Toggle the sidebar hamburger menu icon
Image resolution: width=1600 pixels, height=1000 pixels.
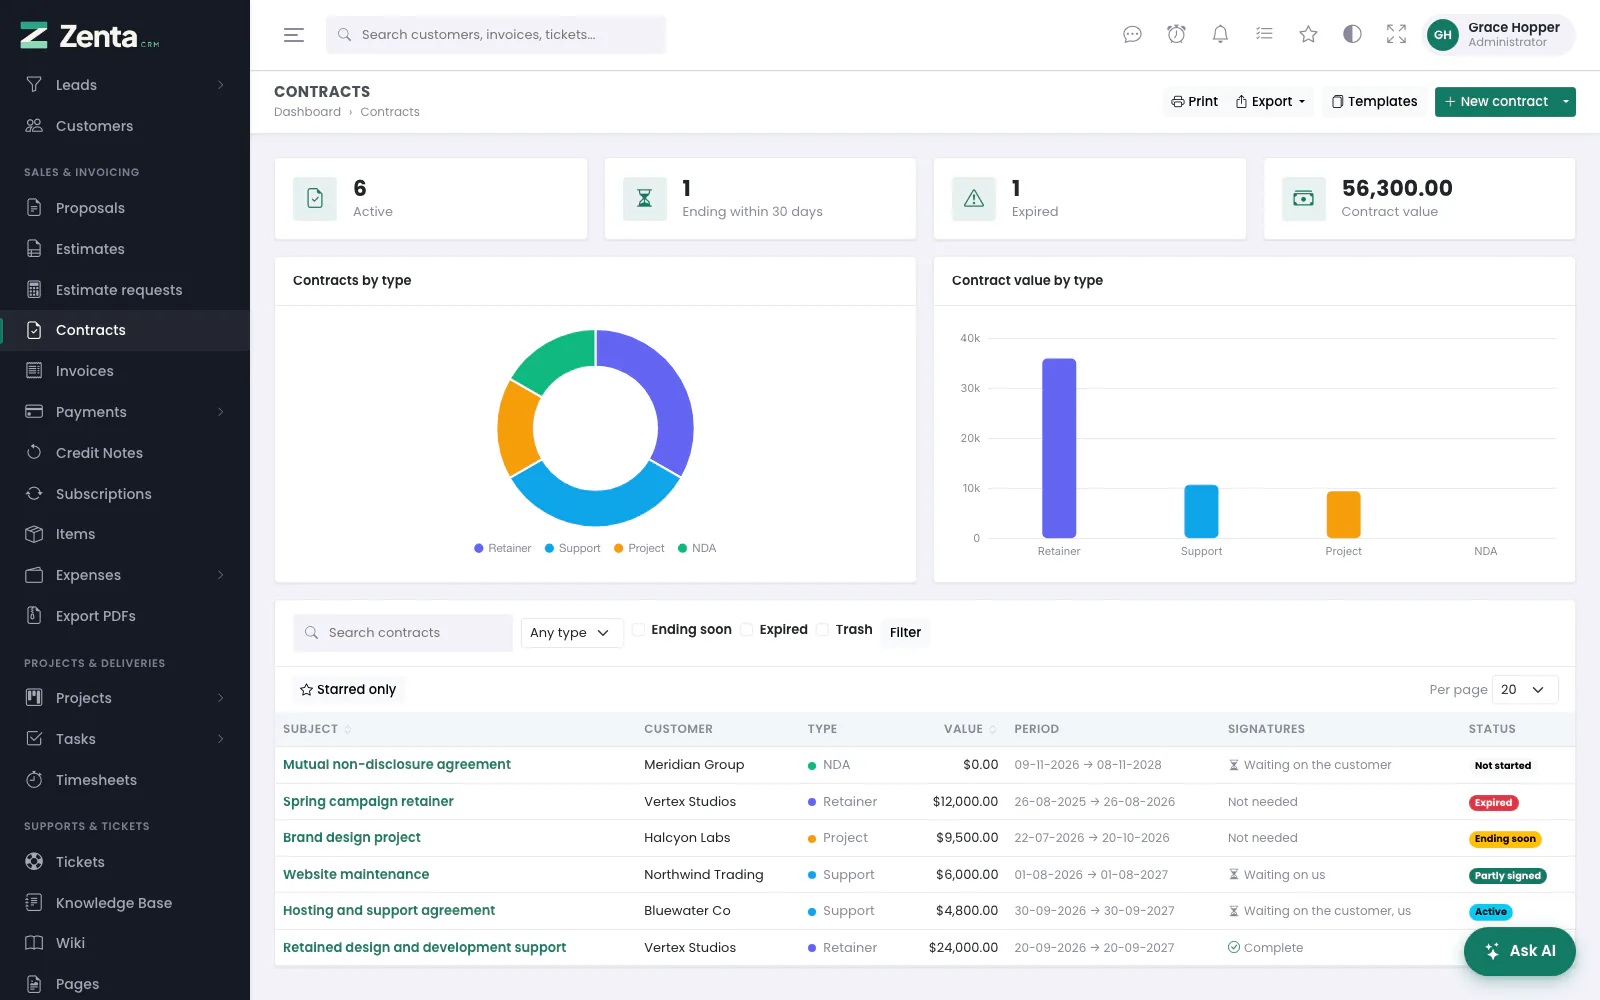pyautogui.click(x=293, y=35)
